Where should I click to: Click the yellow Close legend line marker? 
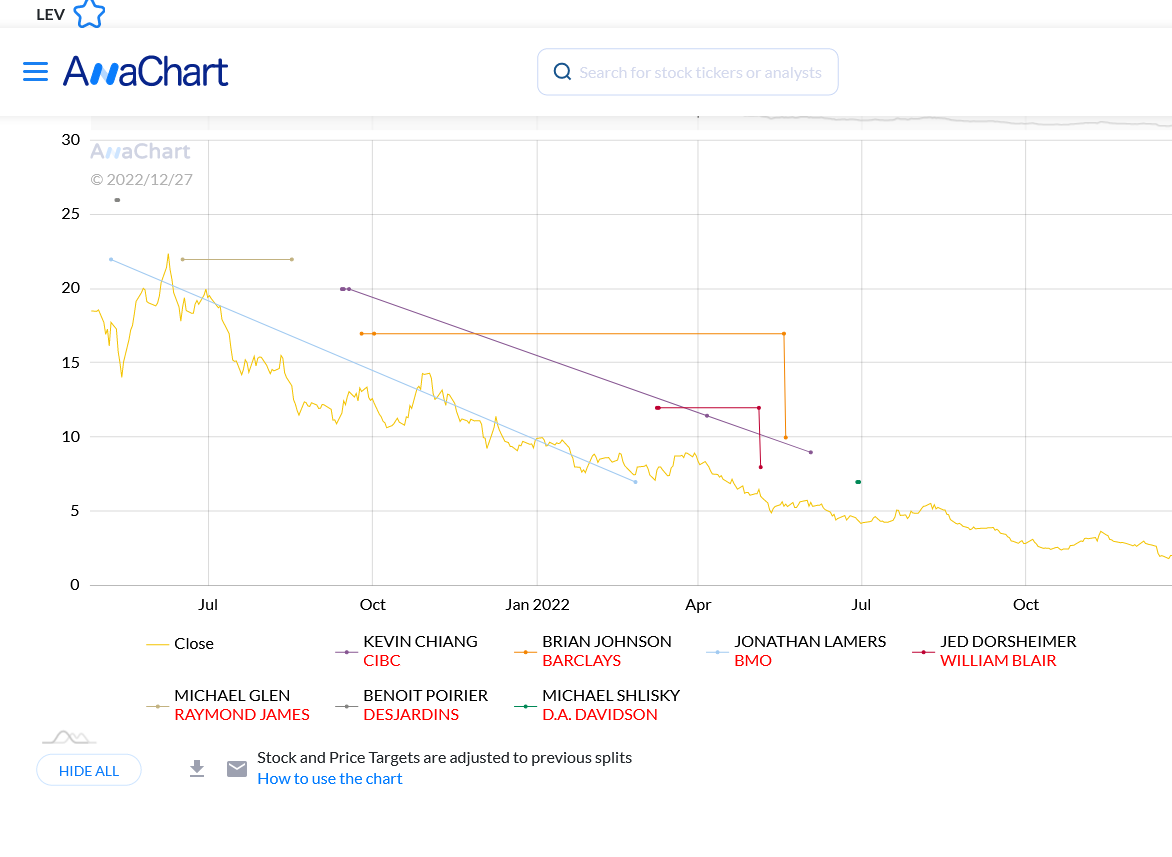click(157, 644)
